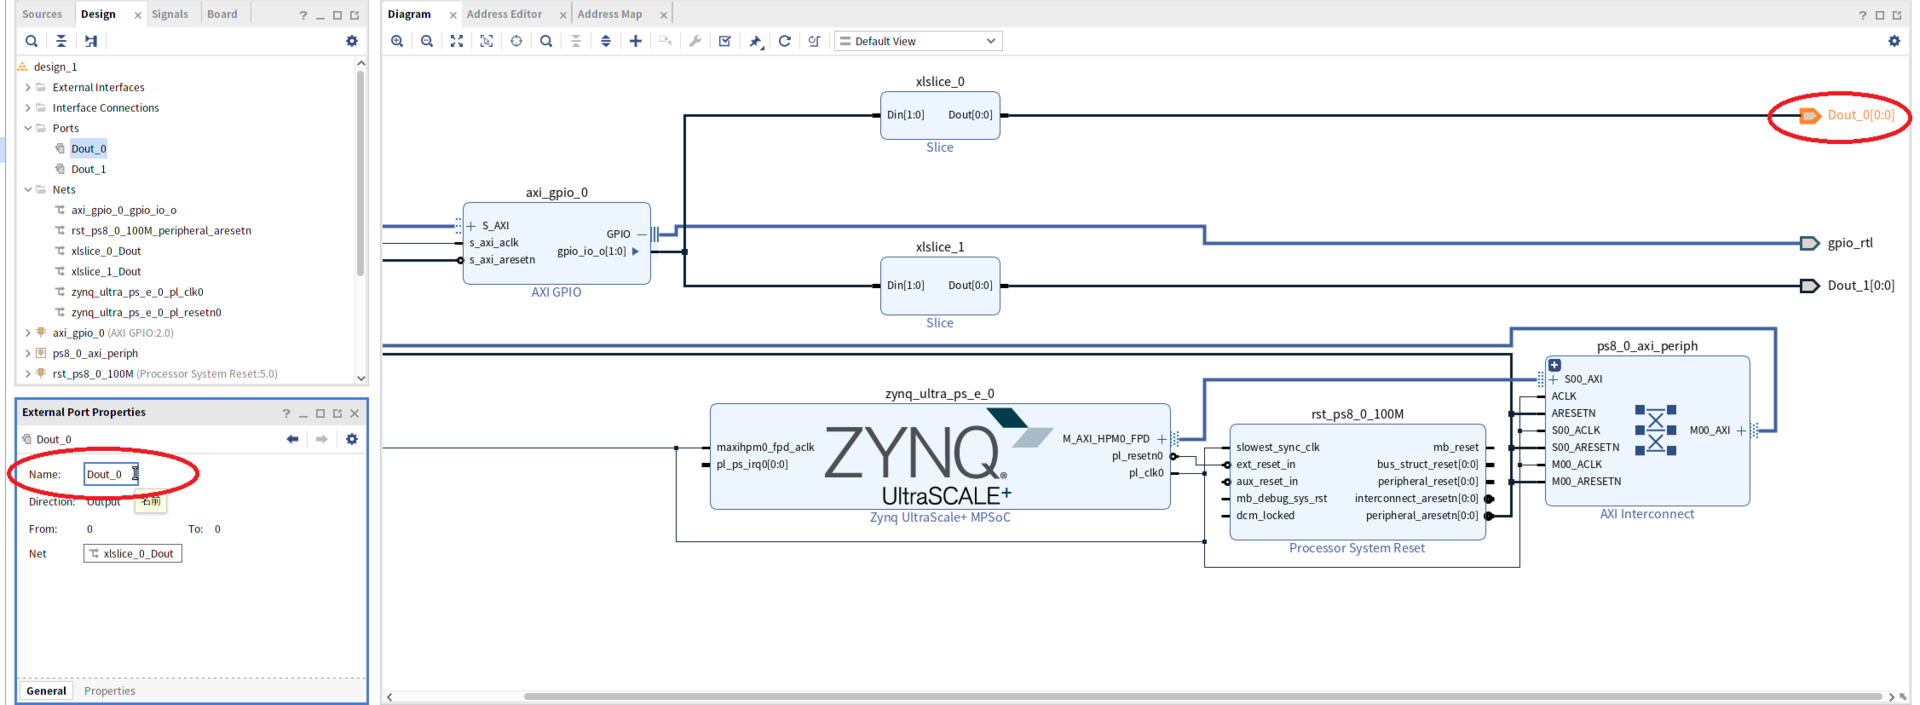Expand axi_gpio_0 tree node

coord(28,333)
